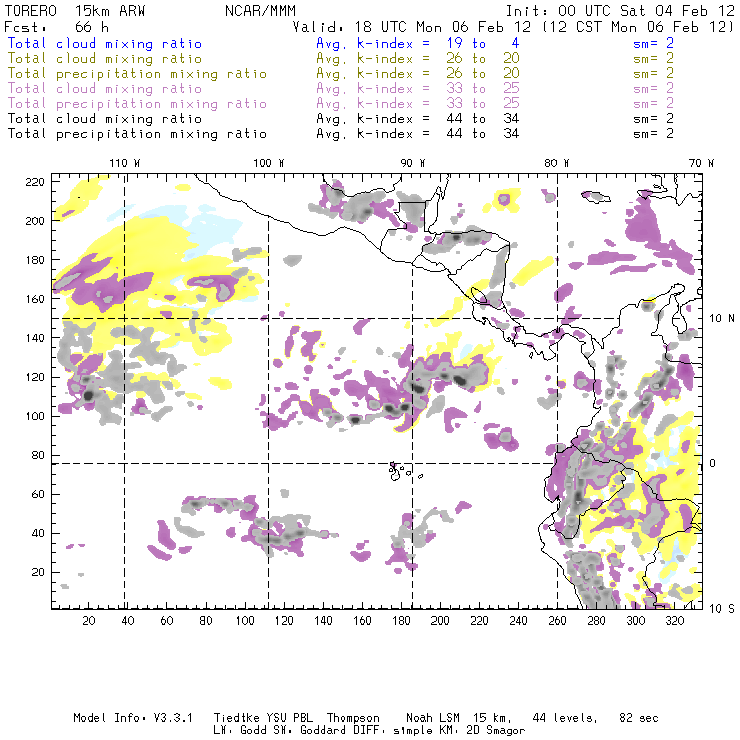The image size is (740, 740).
Task: Select the LW: Godd label
Action: tap(240, 731)
